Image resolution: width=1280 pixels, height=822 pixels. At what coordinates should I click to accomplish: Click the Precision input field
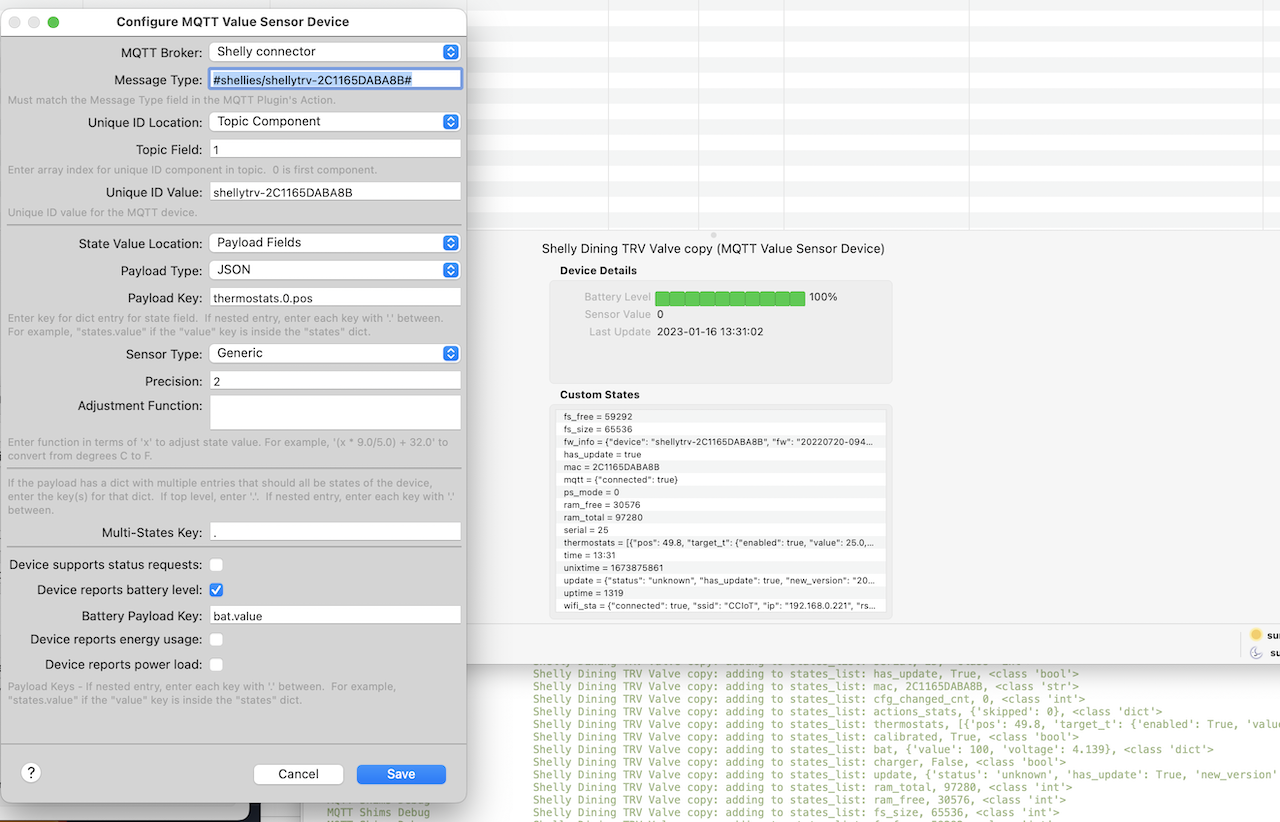tap(335, 381)
